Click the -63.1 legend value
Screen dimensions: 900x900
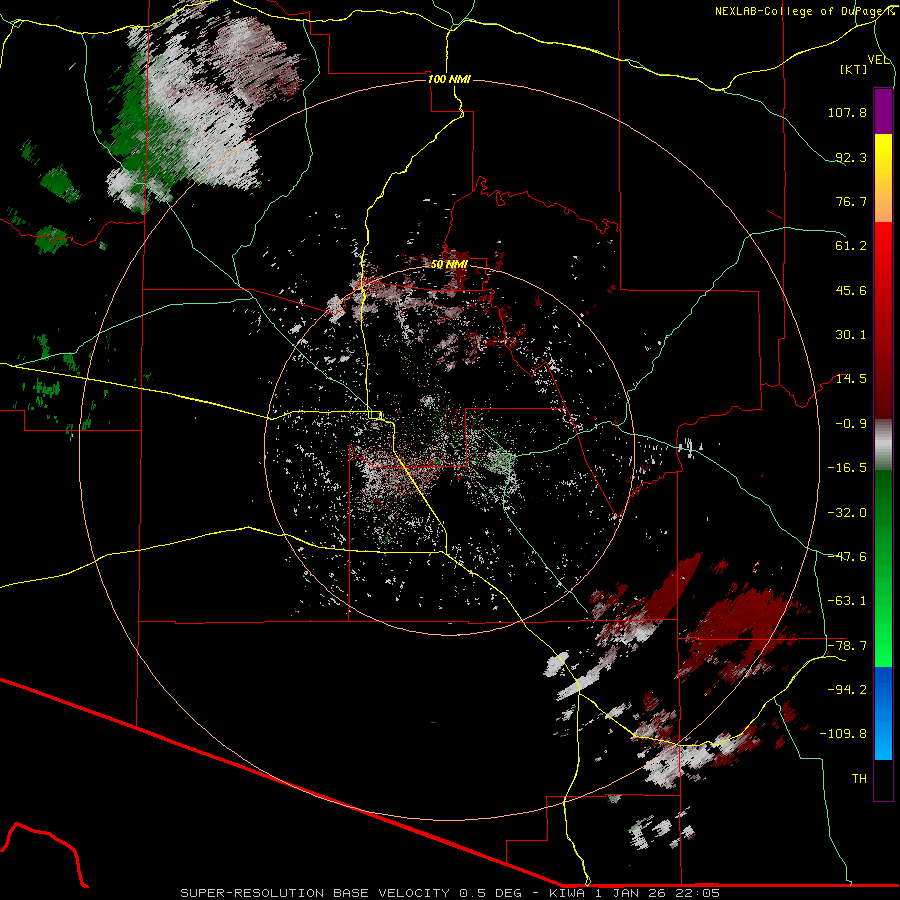847,601
